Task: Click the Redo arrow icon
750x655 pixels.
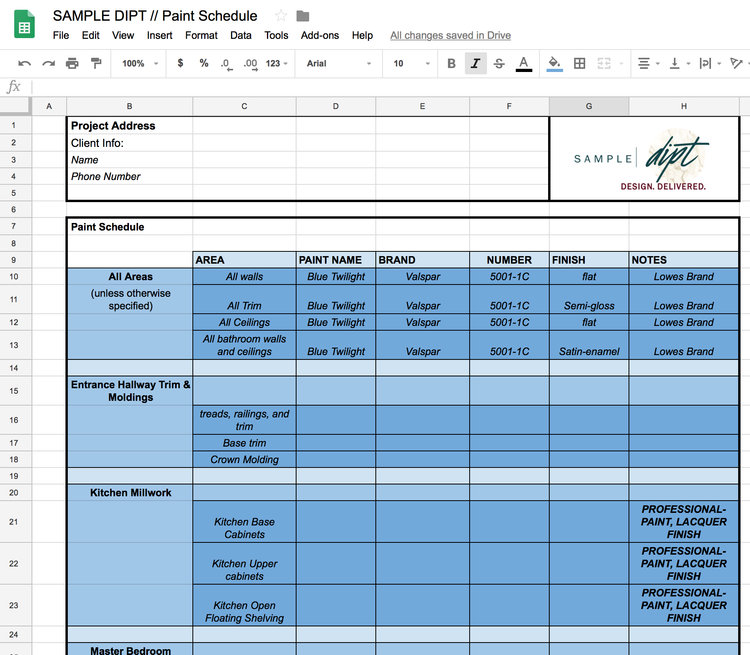Action: [48, 64]
